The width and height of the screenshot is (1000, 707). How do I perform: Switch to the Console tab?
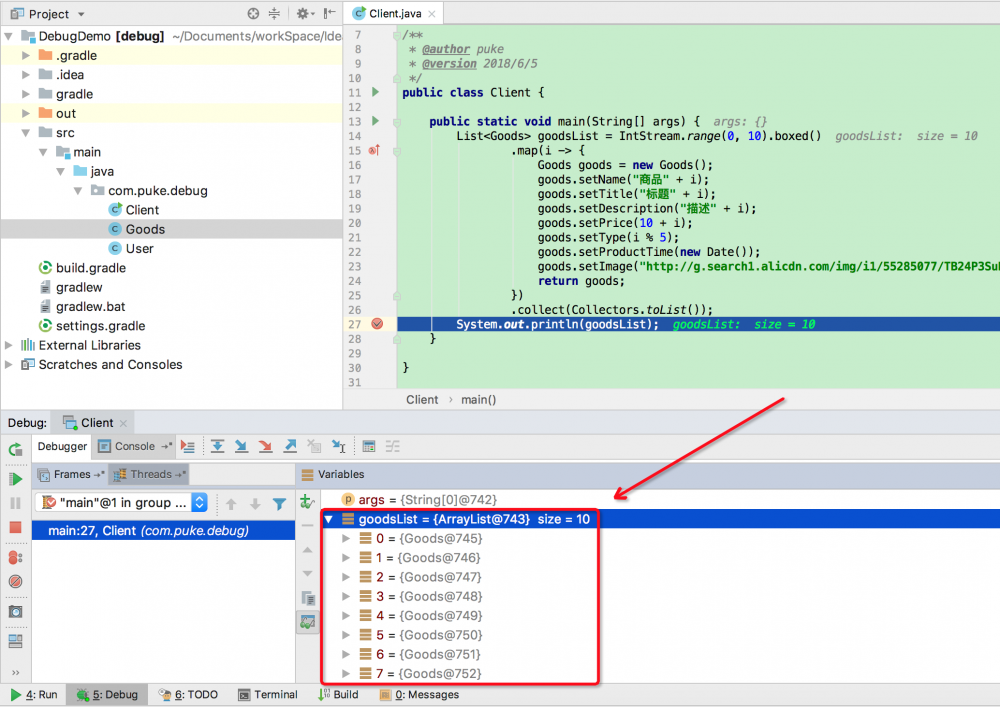(134, 446)
